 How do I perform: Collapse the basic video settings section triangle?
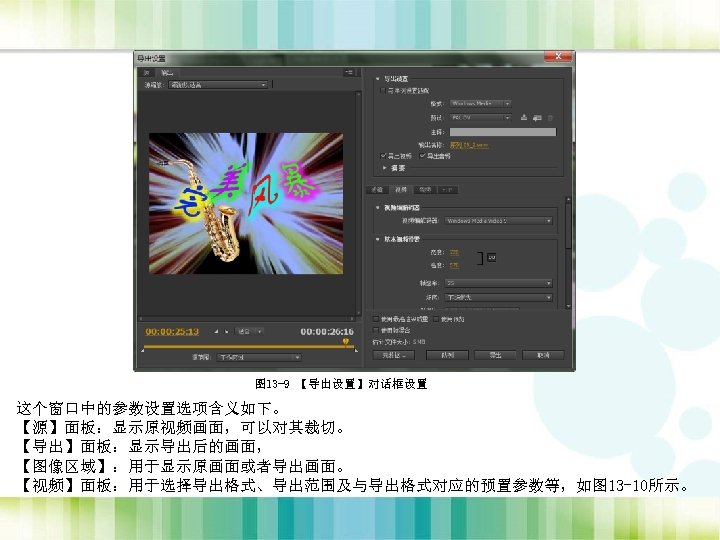377,239
